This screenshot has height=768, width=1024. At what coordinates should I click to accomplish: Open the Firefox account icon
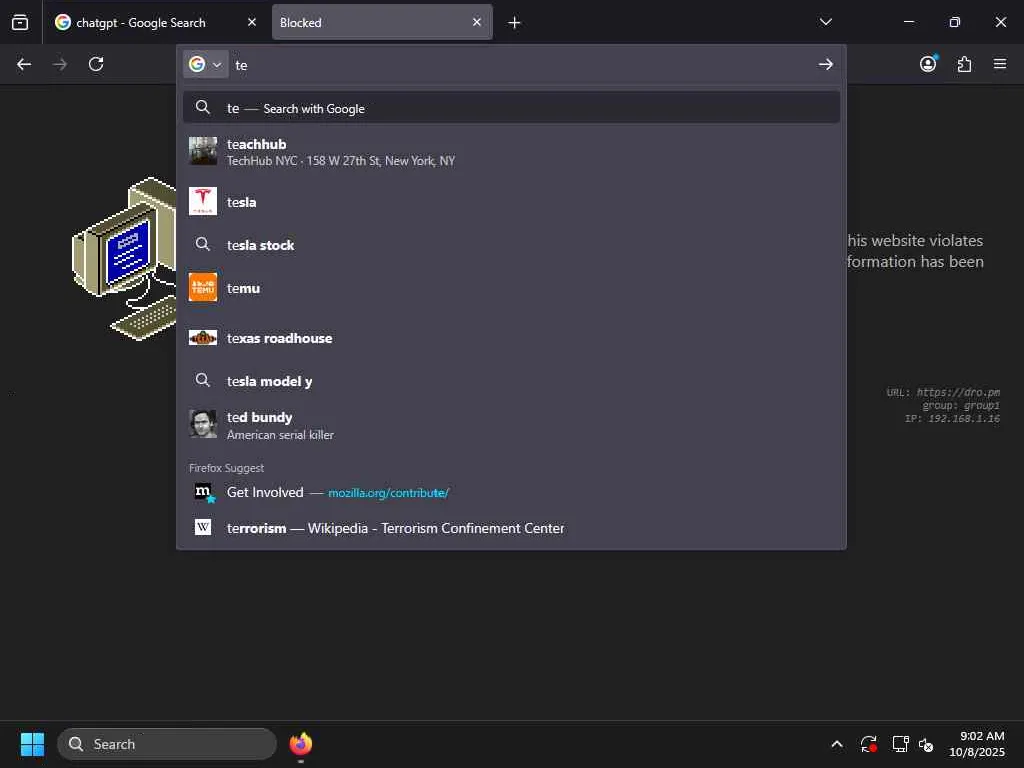coord(928,64)
